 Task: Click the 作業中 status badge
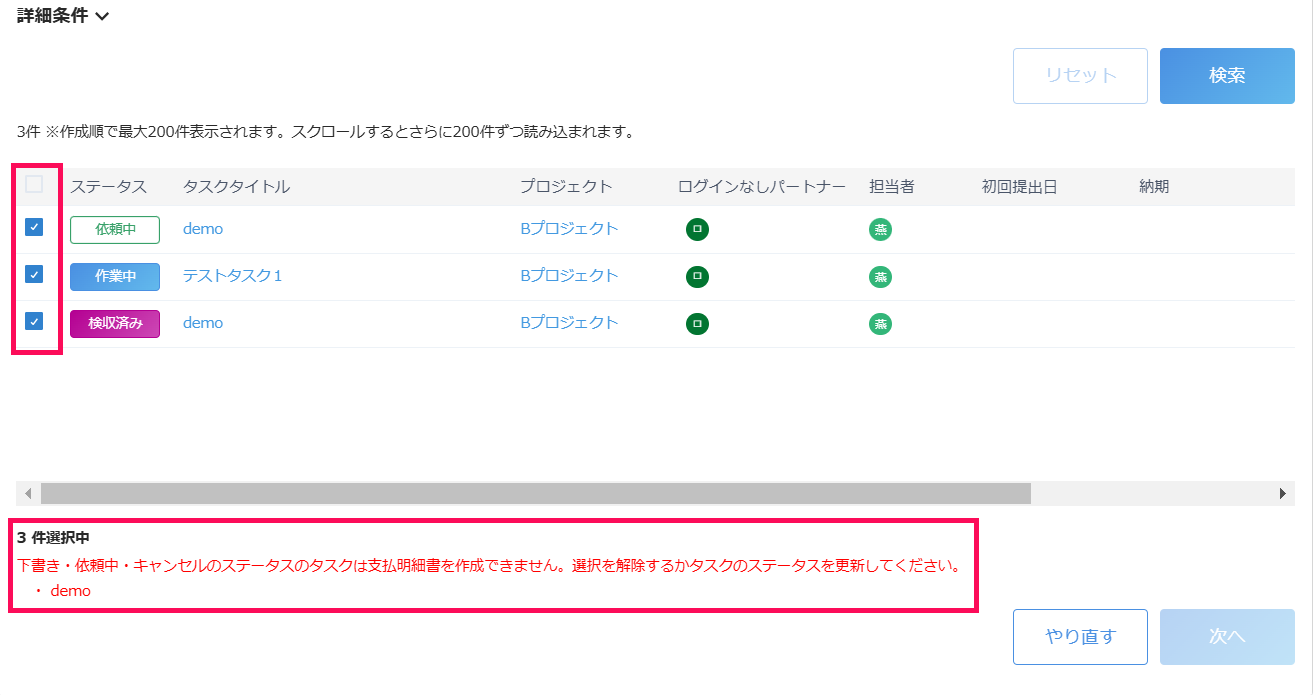coord(115,276)
